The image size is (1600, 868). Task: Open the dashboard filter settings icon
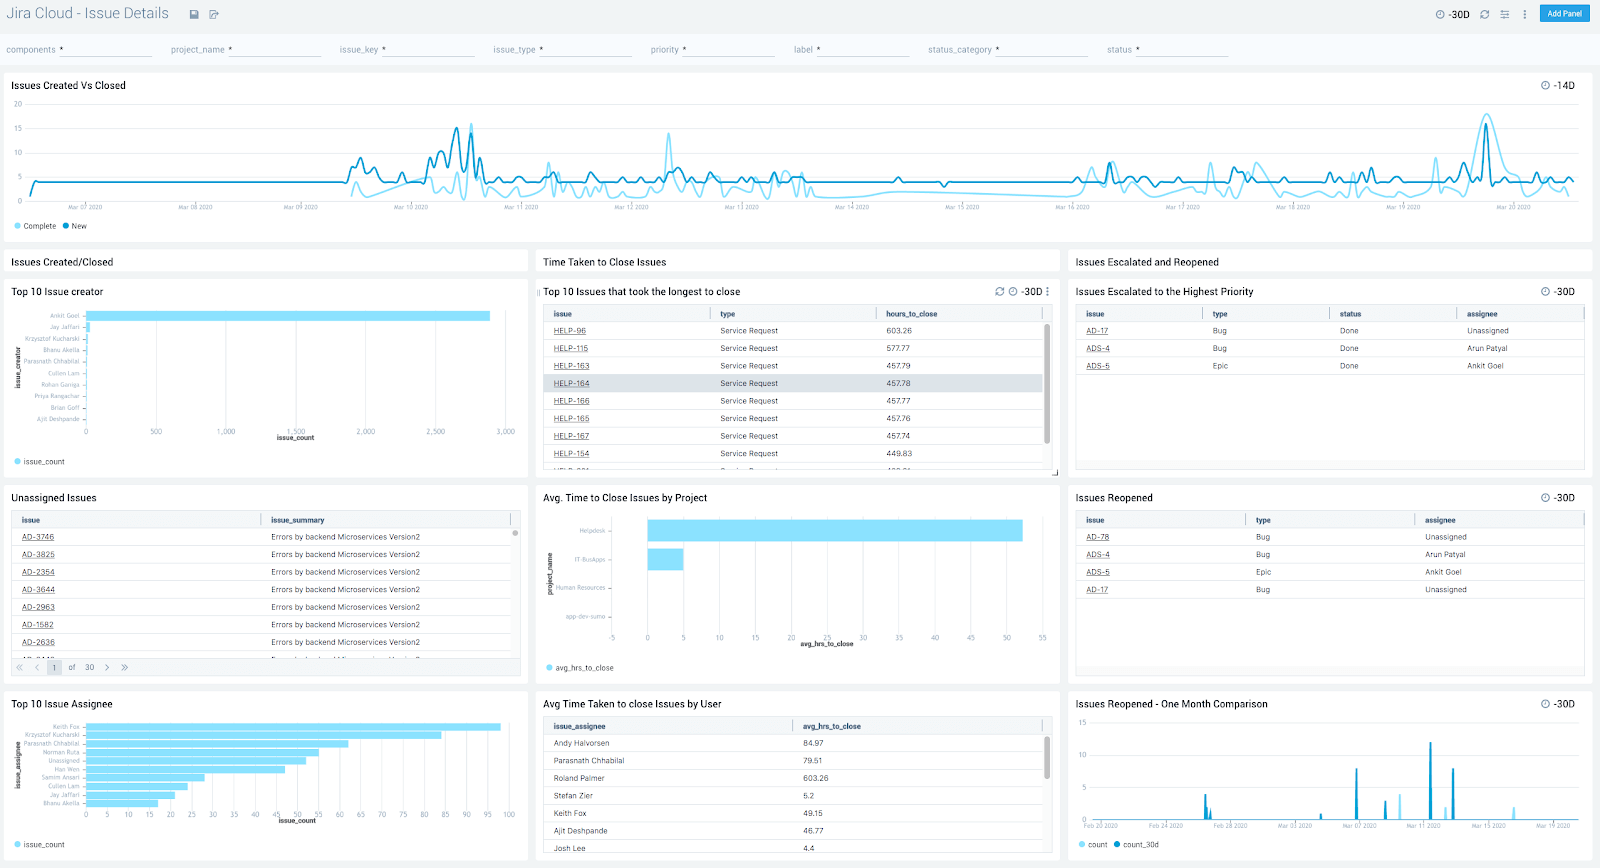[x=1505, y=14]
